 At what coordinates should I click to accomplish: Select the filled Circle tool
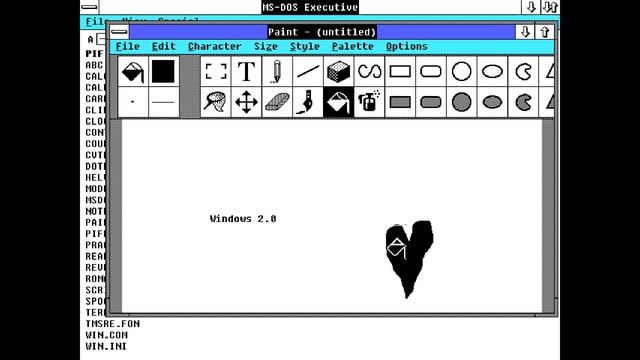[462, 102]
